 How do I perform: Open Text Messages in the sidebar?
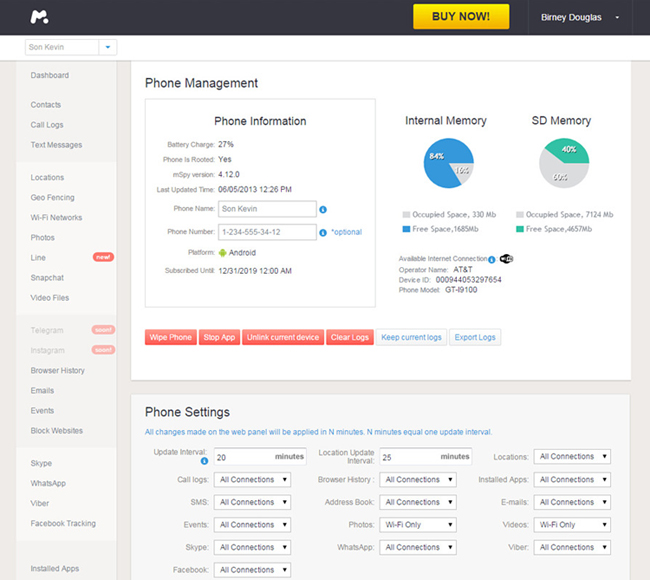point(56,145)
